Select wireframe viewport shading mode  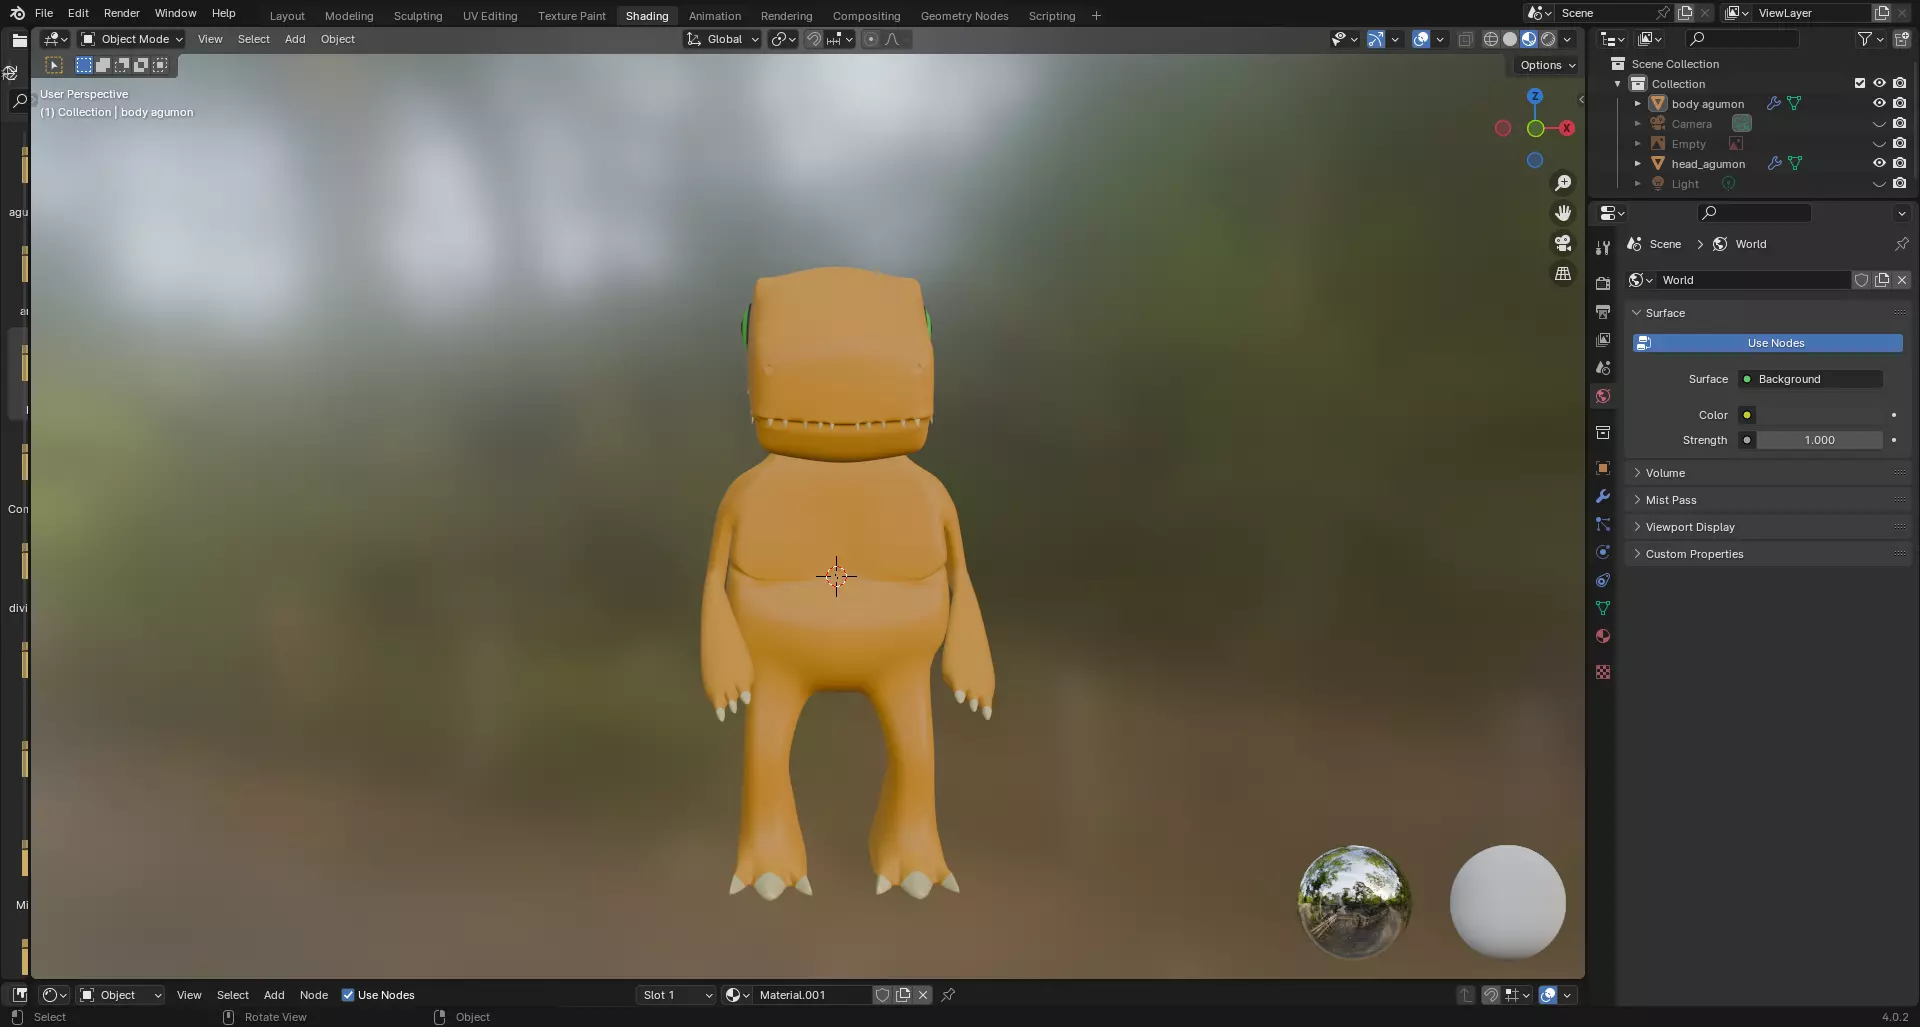[x=1491, y=39]
